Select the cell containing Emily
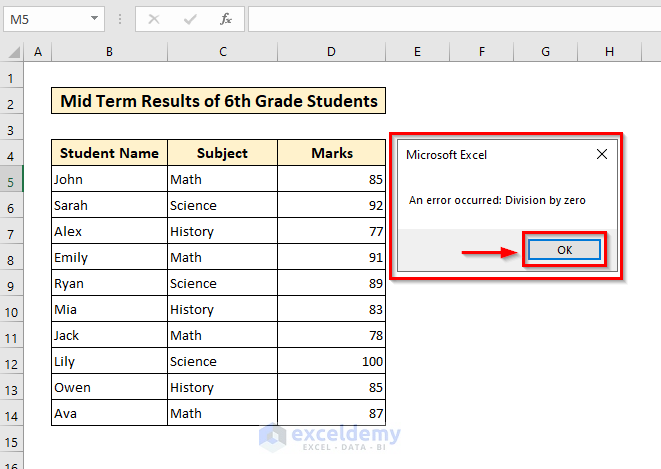 coord(109,257)
